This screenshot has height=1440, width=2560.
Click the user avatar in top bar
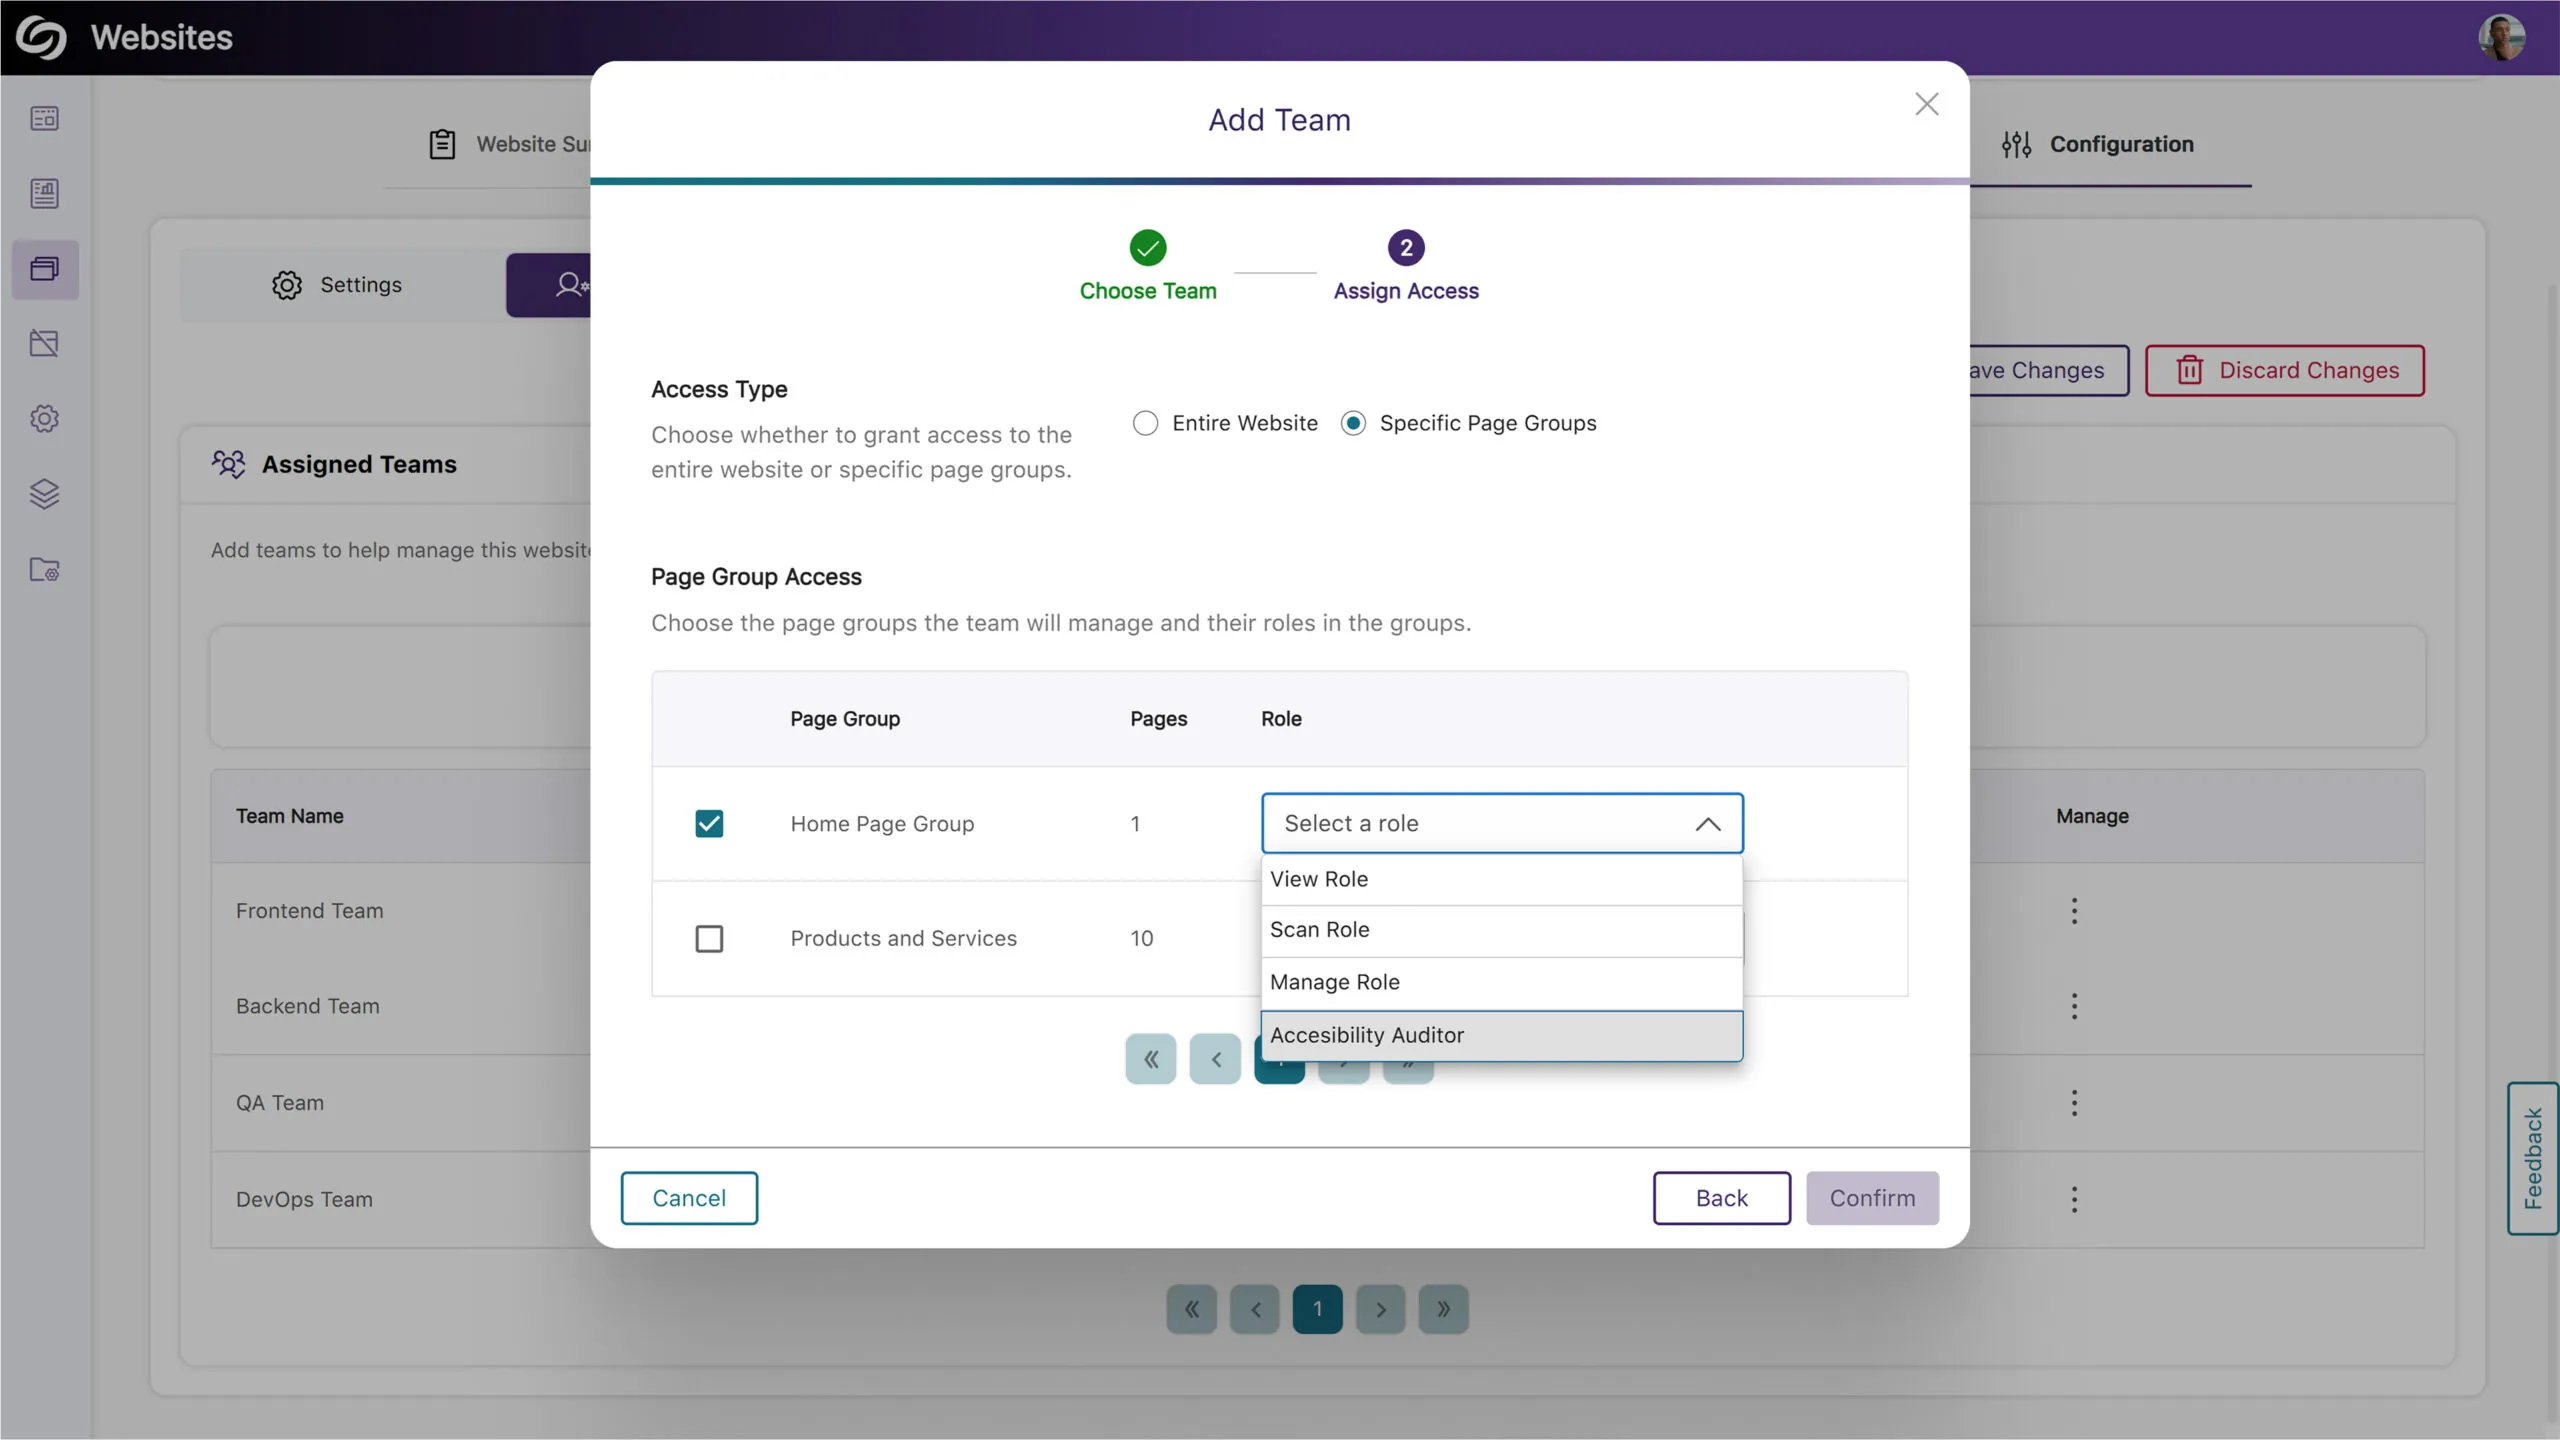(2500, 38)
